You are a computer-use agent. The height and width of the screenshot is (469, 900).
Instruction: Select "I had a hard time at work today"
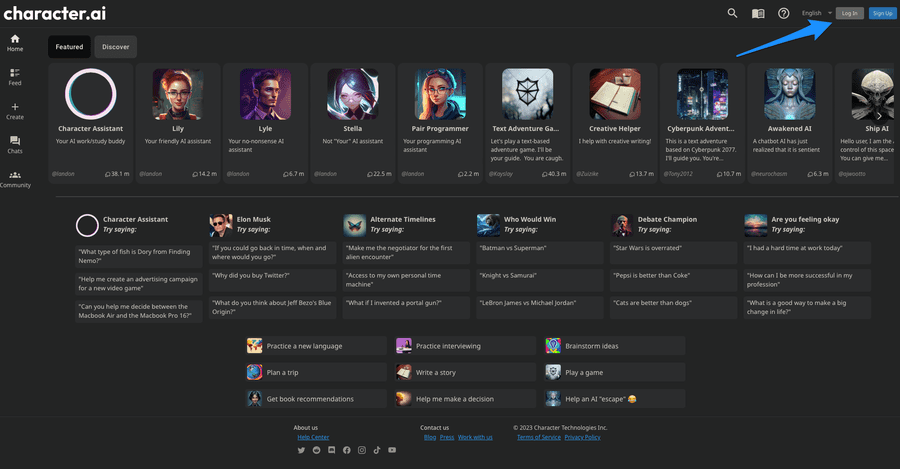pos(807,253)
